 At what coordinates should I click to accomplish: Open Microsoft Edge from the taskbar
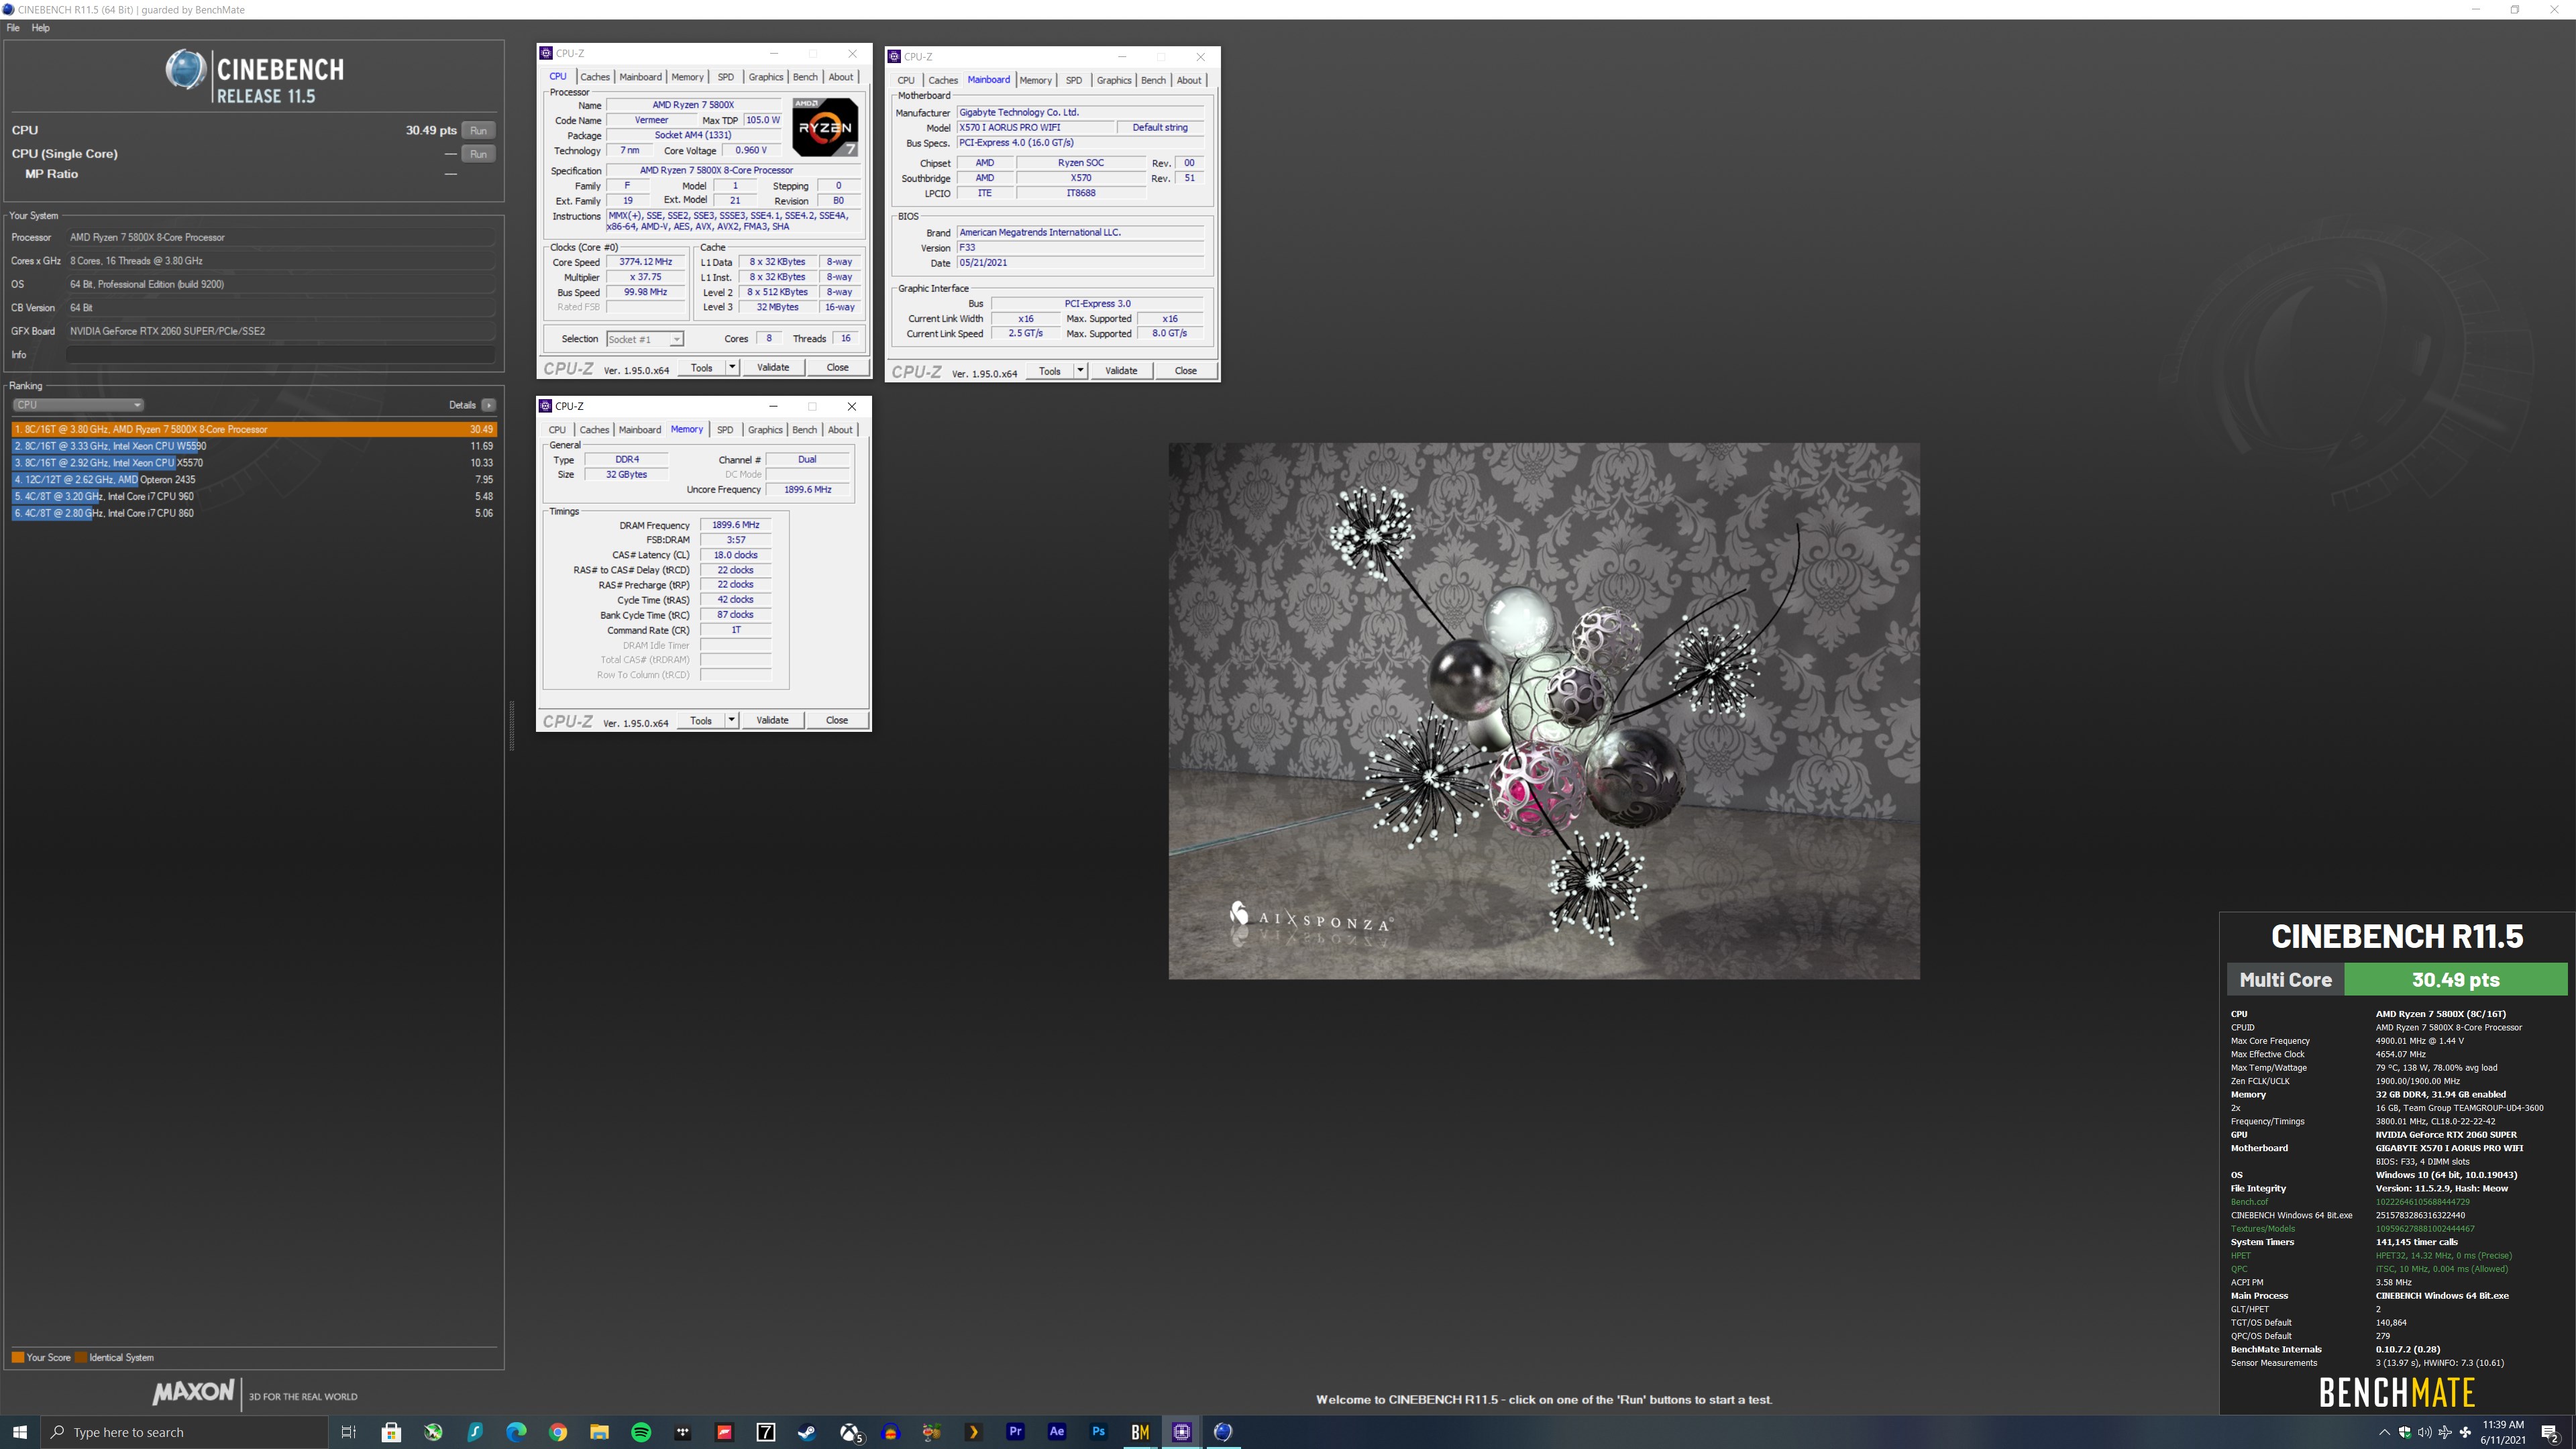click(x=516, y=1432)
